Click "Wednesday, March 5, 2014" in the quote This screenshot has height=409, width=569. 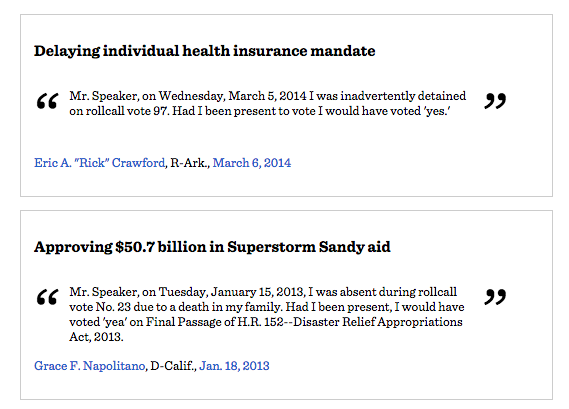pos(233,96)
